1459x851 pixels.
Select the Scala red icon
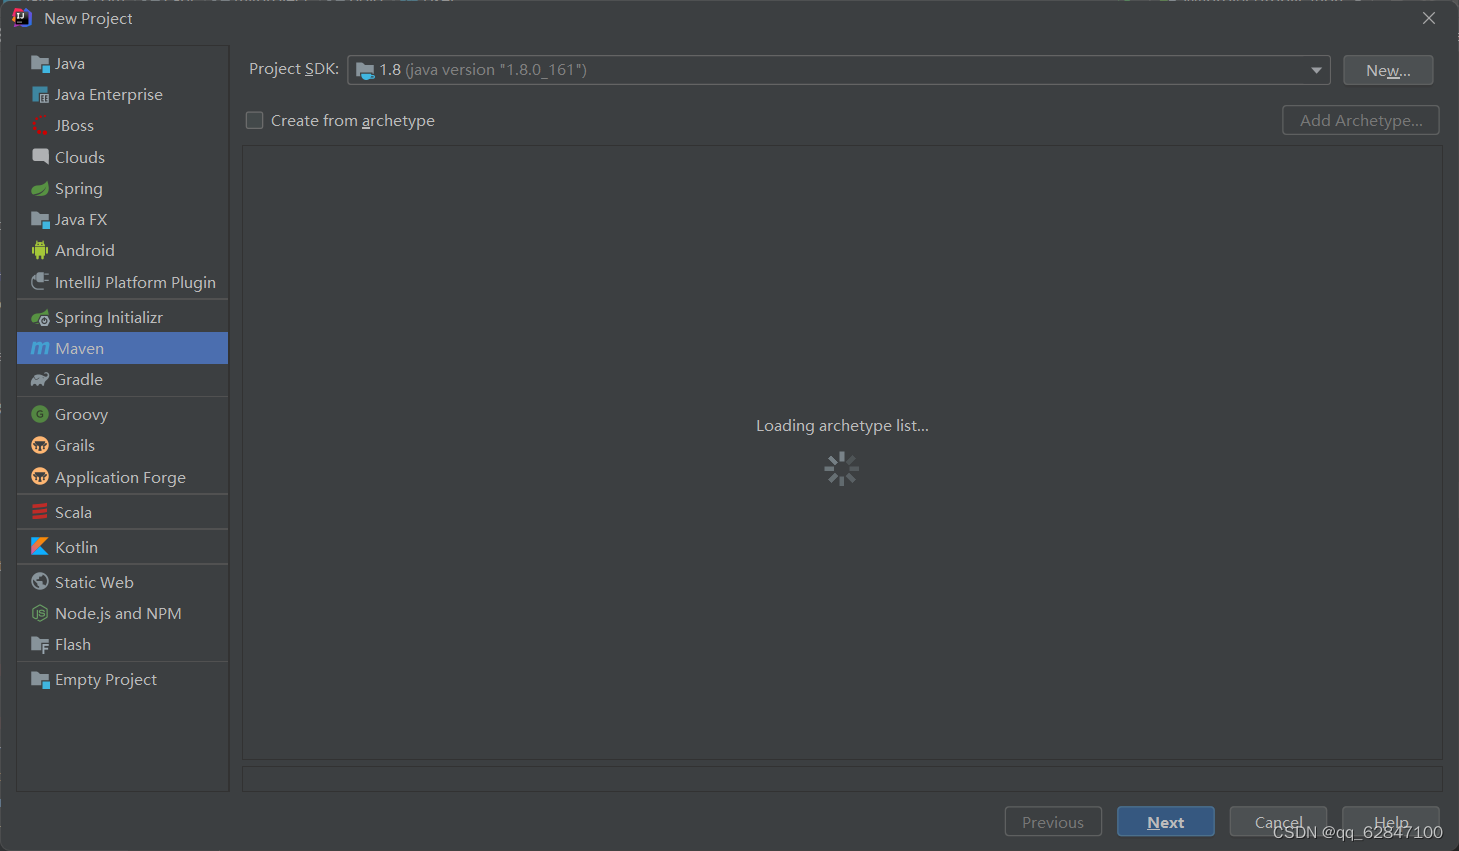40,512
